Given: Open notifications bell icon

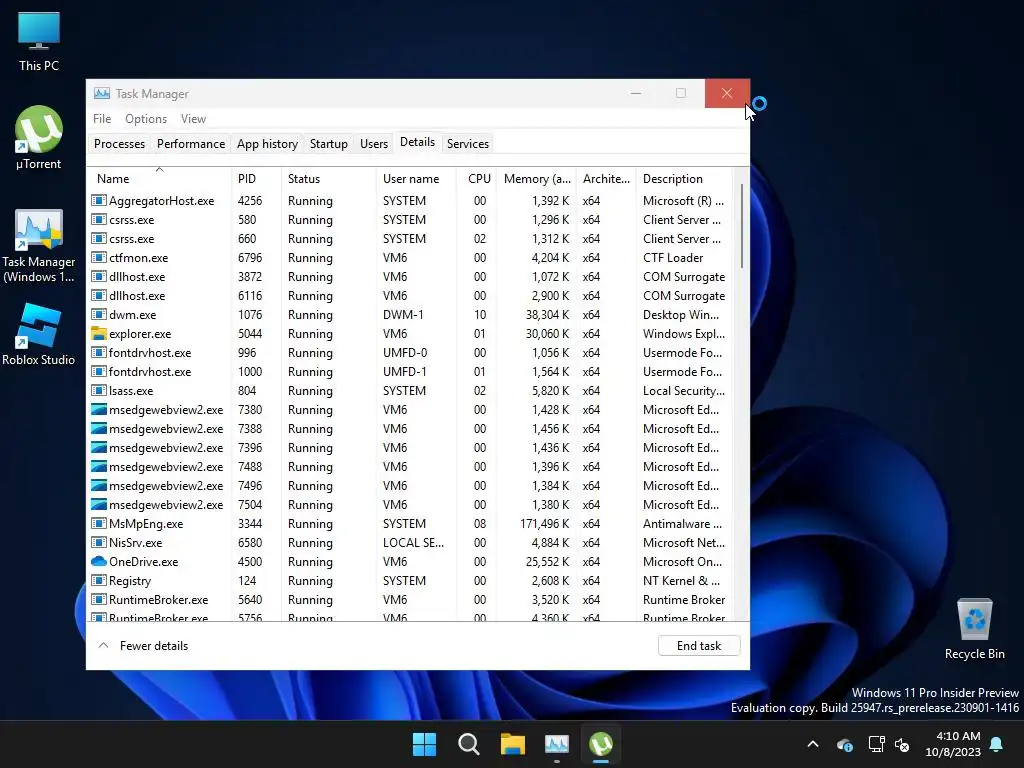Looking at the screenshot, I should click(997, 744).
